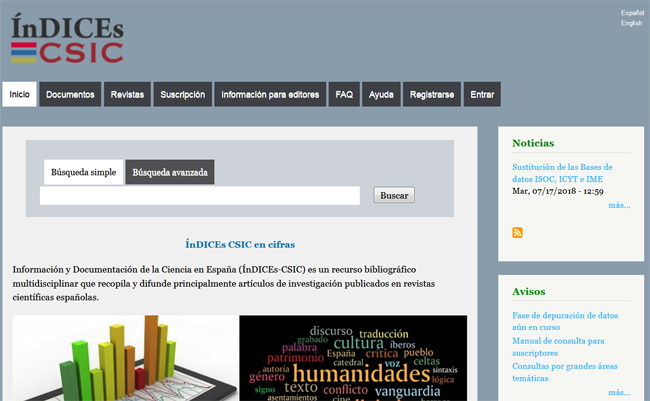Open the Ayuda menu item
Screen dimensions: 650x401
coord(381,95)
